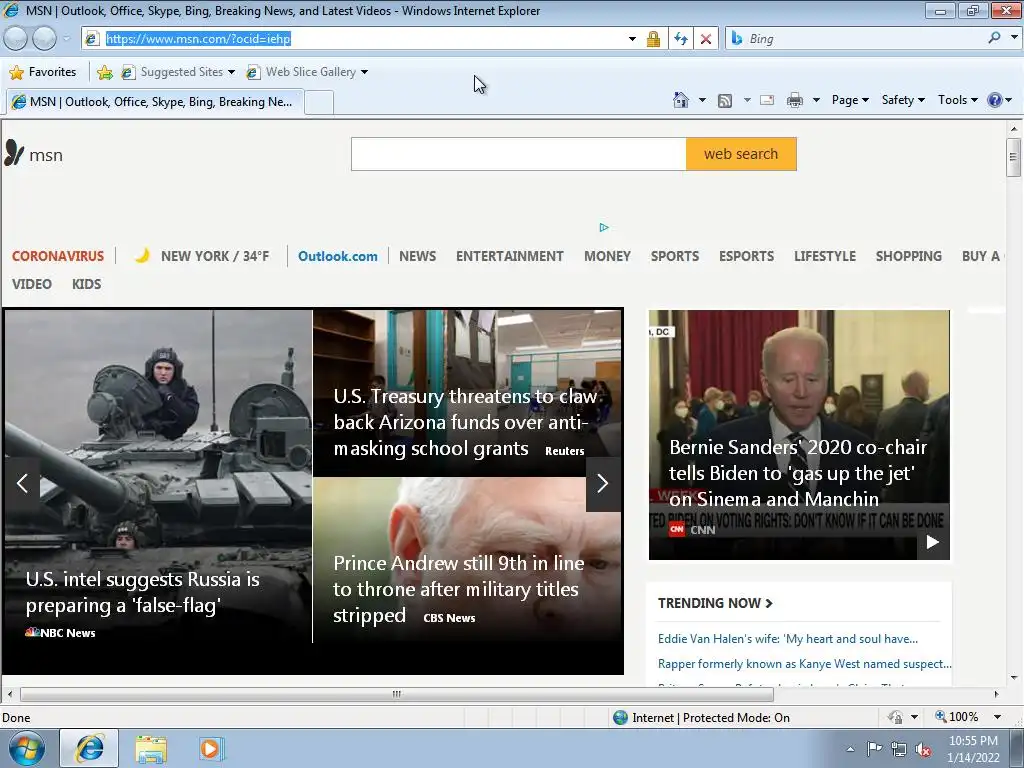The image size is (1024, 768).
Task: Click the Stop loading X icon
Action: click(706, 39)
